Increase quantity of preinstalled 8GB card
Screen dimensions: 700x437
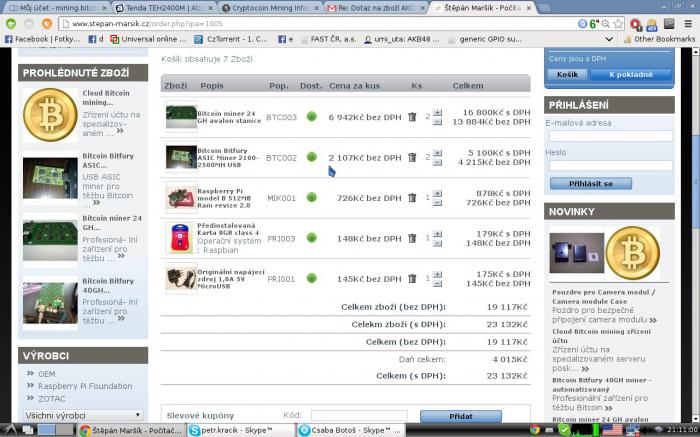click(438, 234)
